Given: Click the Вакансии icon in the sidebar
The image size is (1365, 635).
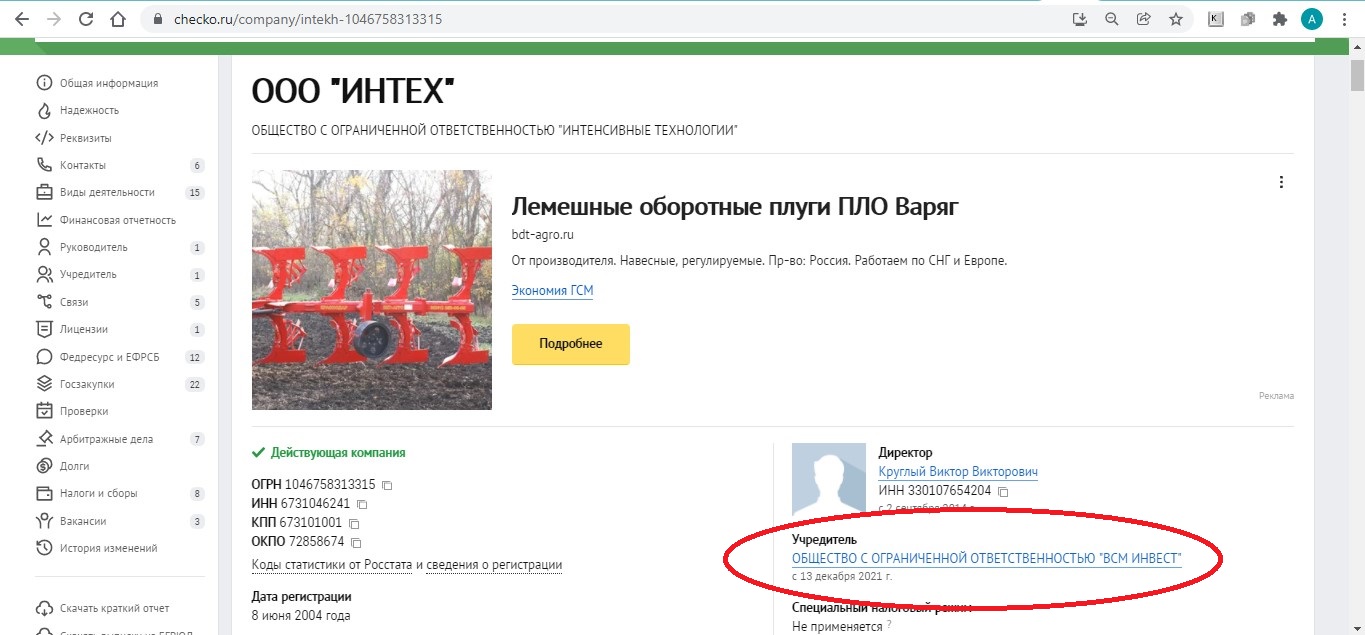Looking at the screenshot, I should tap(44, 521).
